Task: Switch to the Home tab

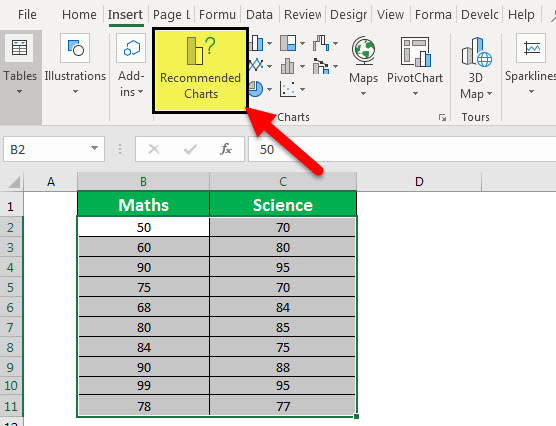Action: pos(79,15)
